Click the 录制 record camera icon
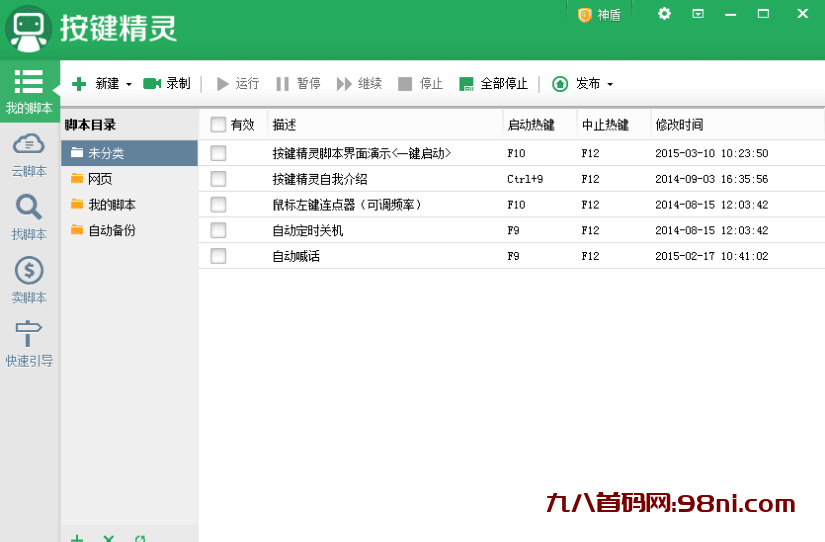This screenshot has width=825, height=542. tap(152, 84)
